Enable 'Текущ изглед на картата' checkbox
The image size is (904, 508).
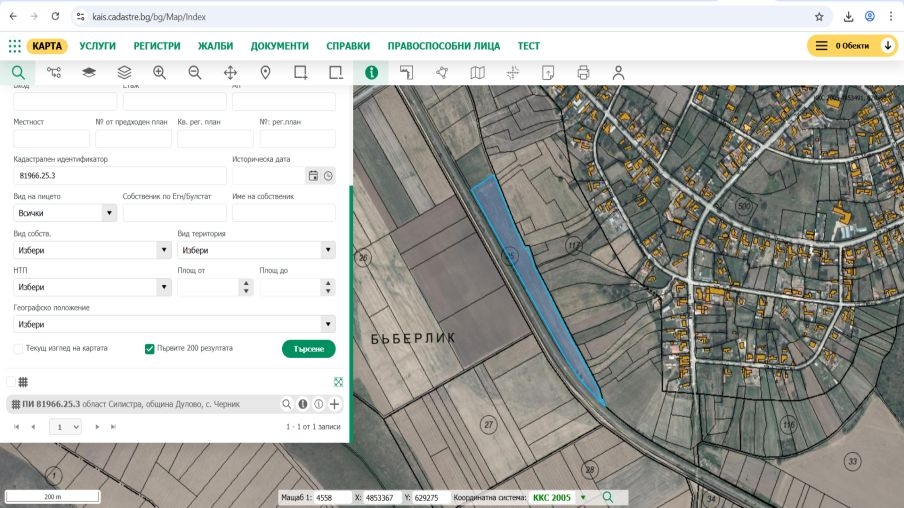(19, 349)
